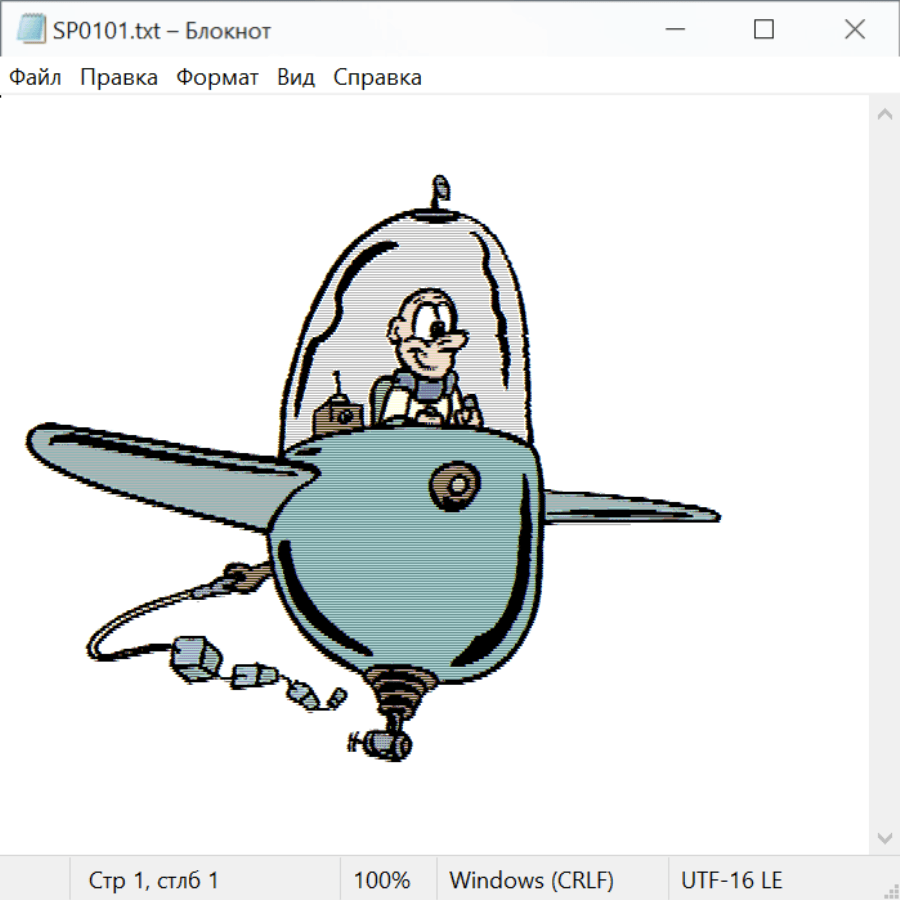
Task: Close the SP0101.txt Notepad window
Action: pyautogui.click(x=855, y=30)
